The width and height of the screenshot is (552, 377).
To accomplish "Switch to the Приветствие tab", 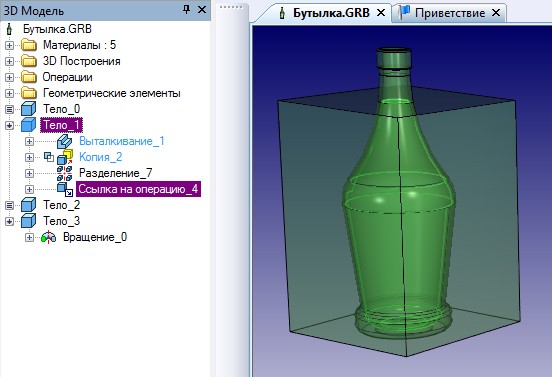I will pyautogui.click(x=450, y=13).
